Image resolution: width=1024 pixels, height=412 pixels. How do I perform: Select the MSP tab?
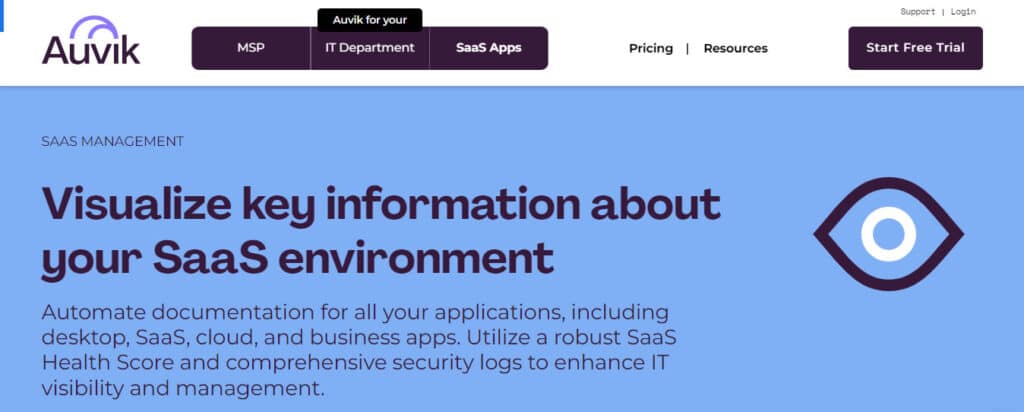[251, 48]
